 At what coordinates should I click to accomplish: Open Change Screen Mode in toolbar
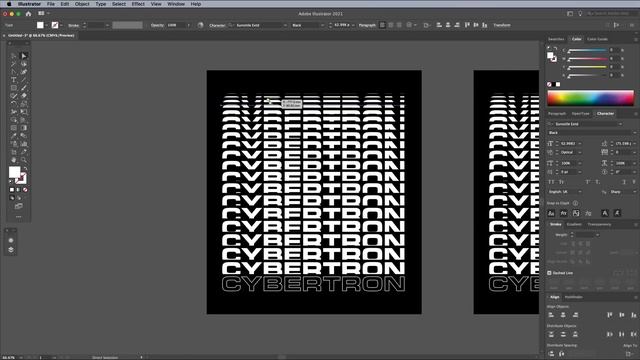point(18,206)
